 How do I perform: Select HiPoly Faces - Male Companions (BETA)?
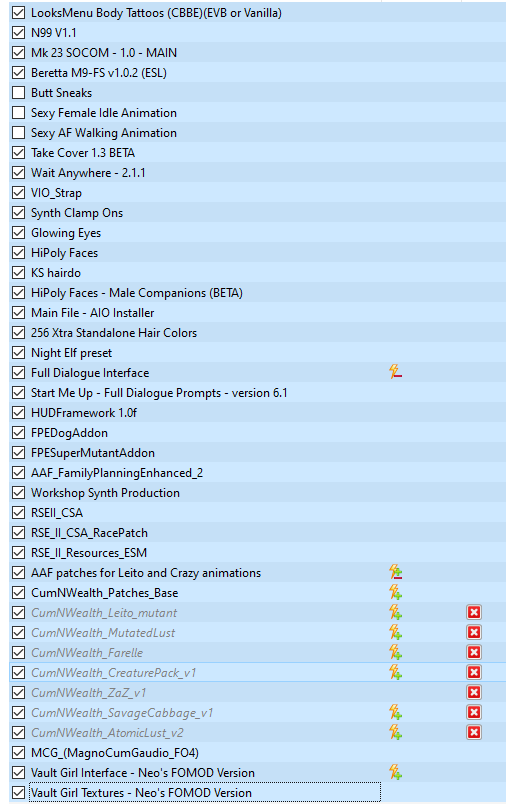point(137,293)
